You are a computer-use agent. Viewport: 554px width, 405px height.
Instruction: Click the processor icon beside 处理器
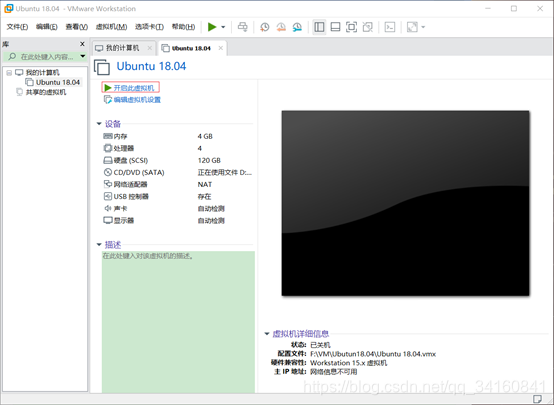click(x=108, y=148)
